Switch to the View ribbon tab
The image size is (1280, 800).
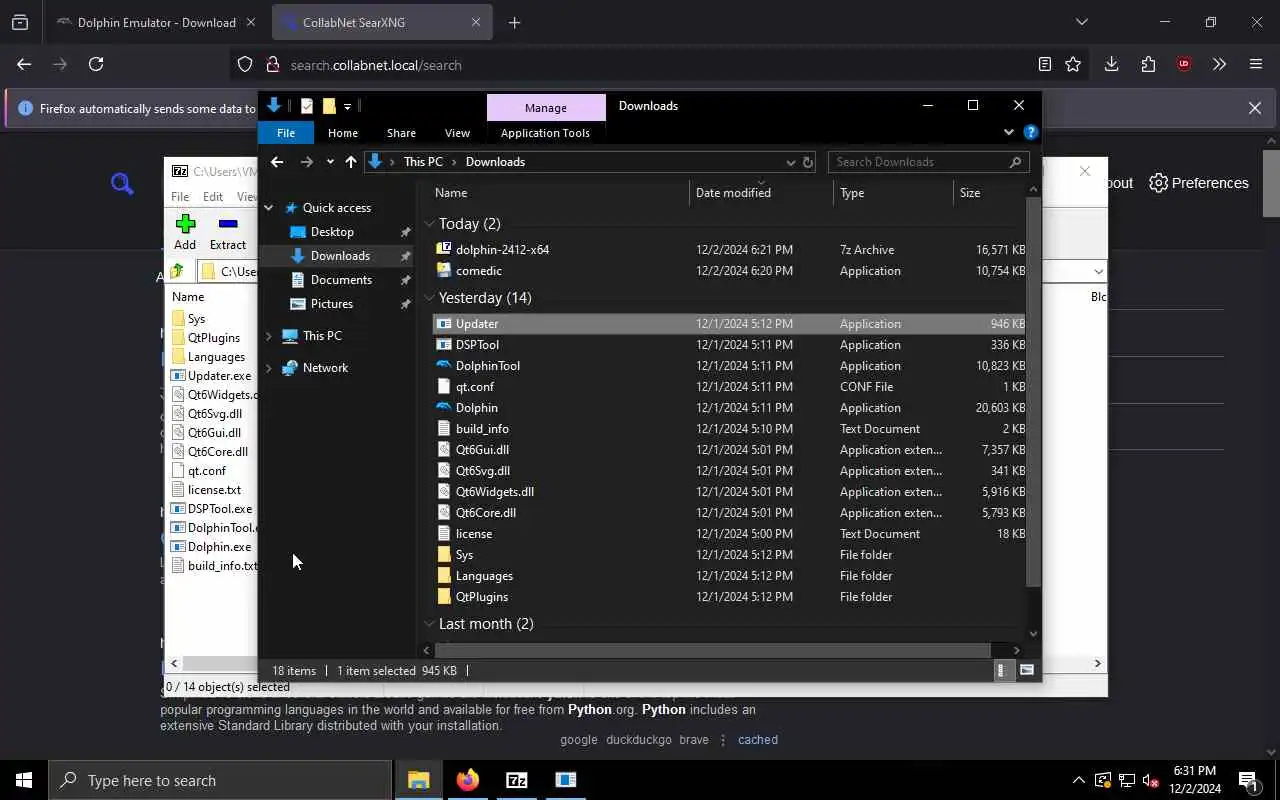click(x=457, y=132)
